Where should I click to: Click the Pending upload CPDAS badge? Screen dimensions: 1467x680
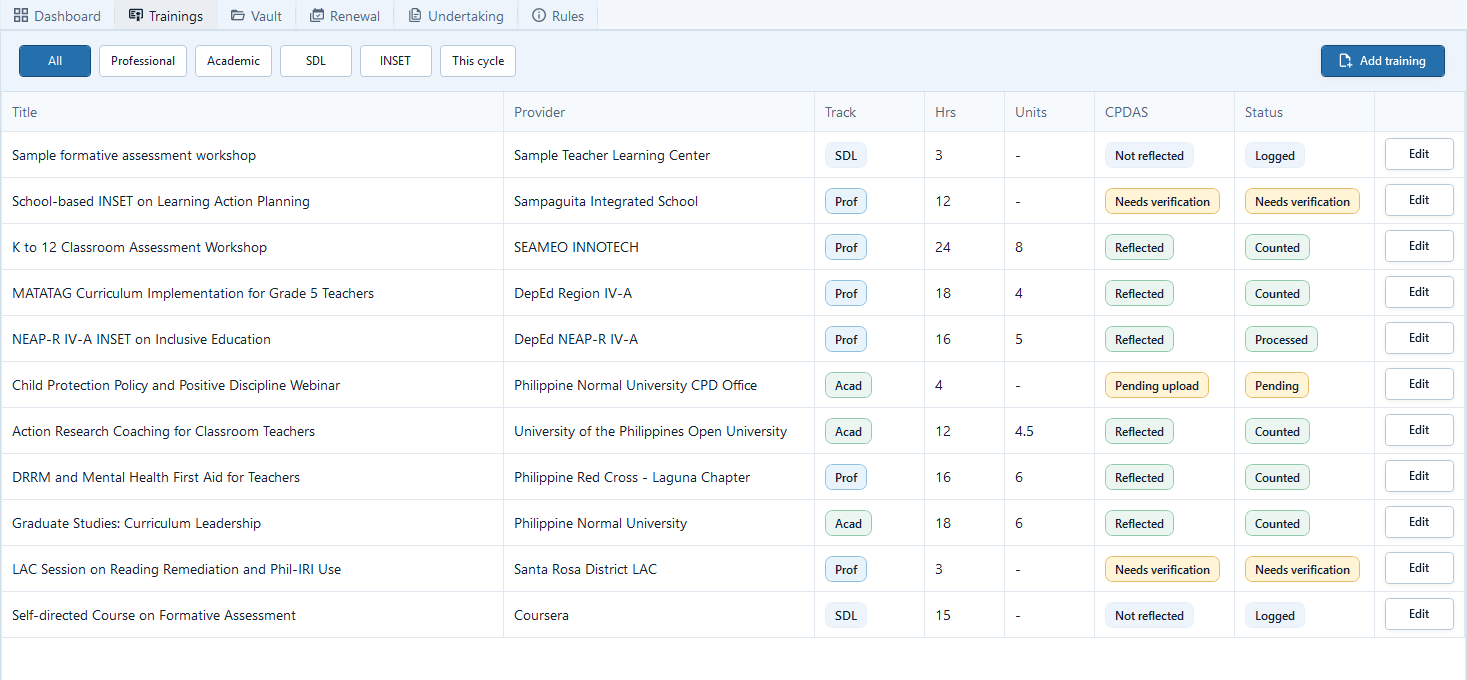1157,385
